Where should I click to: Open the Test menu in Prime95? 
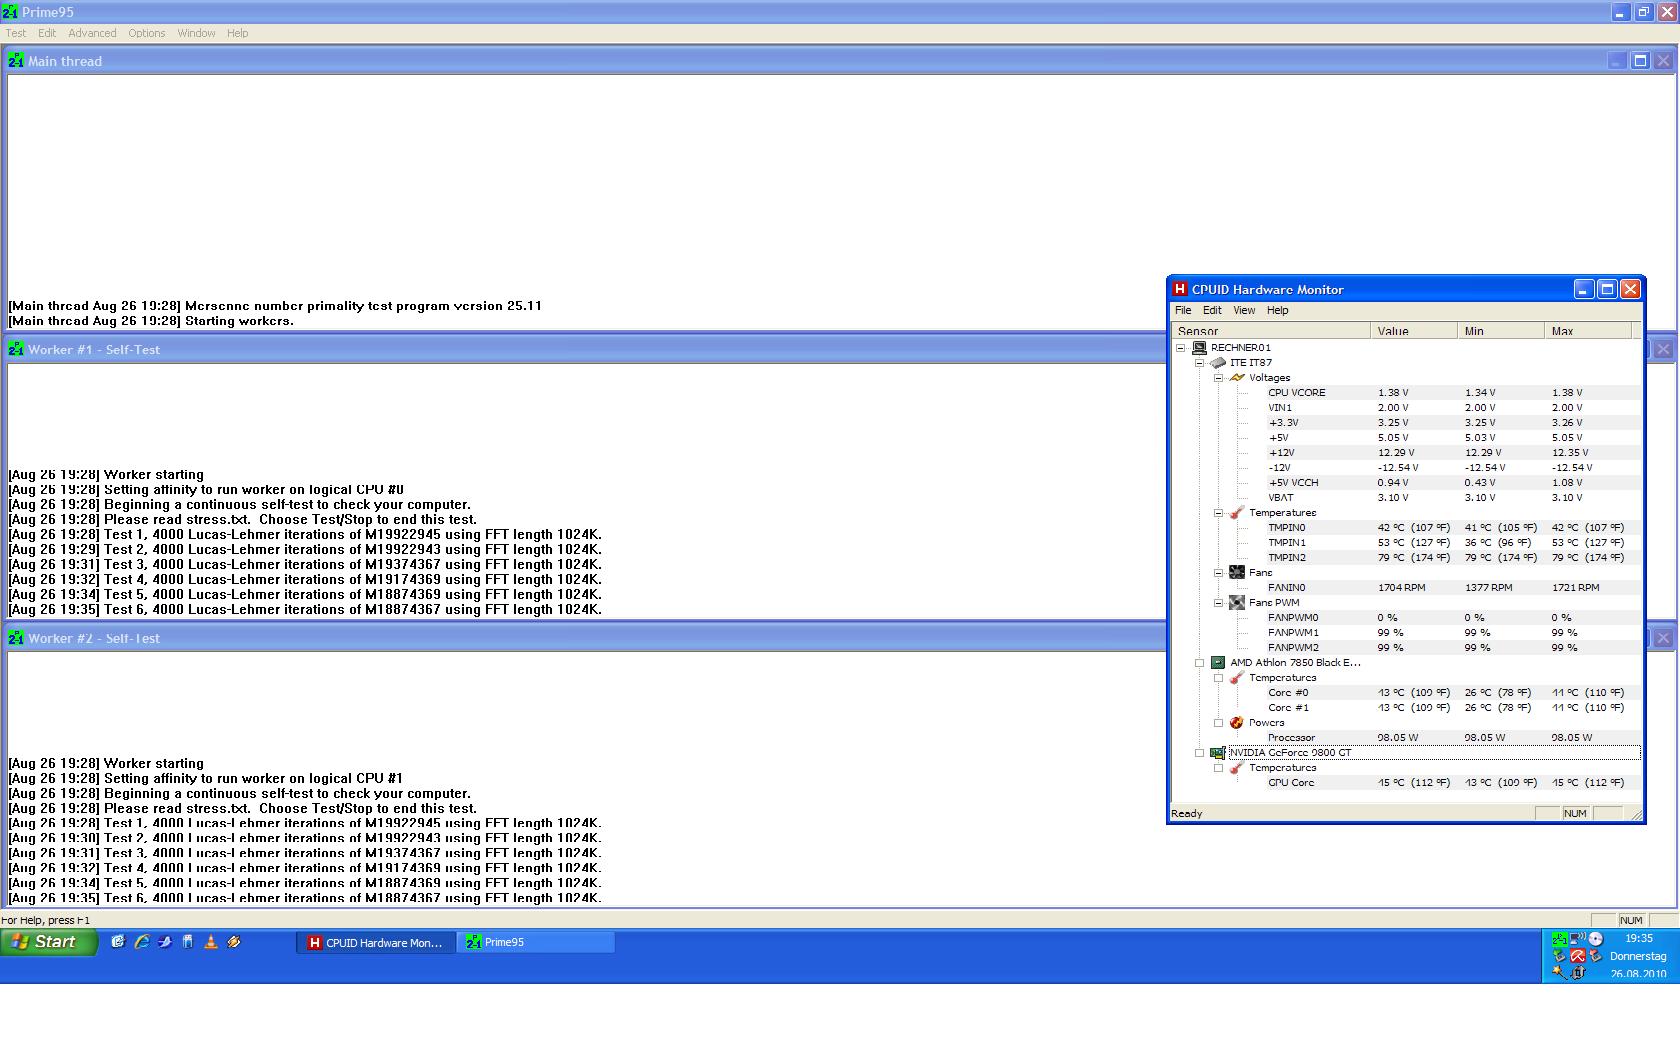(16, 33)
